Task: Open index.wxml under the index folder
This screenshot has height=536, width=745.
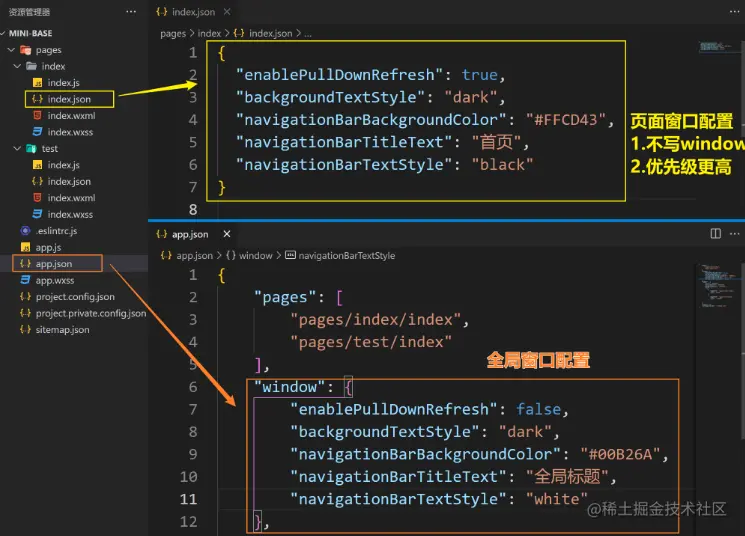Action: coord(71,115)
